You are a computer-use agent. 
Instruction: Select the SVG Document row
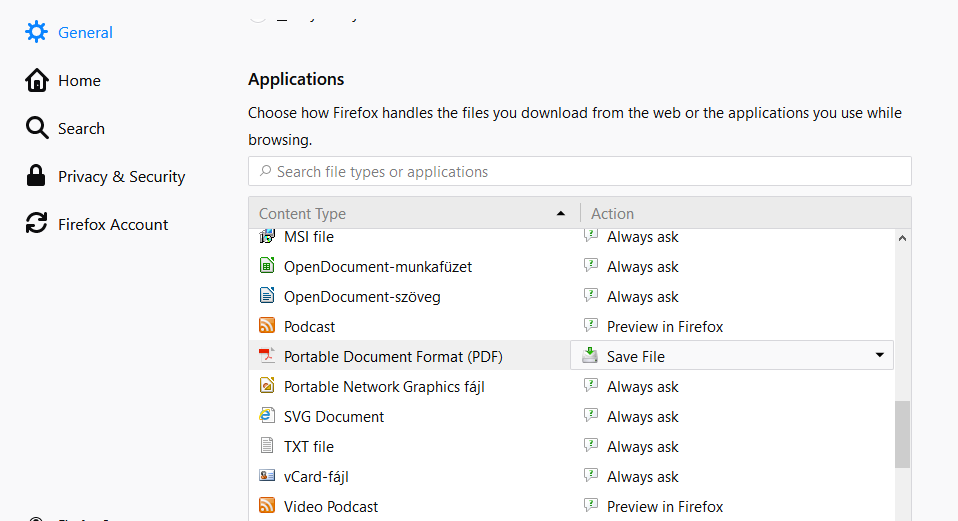pyautogui.click(x=571, y=416)
